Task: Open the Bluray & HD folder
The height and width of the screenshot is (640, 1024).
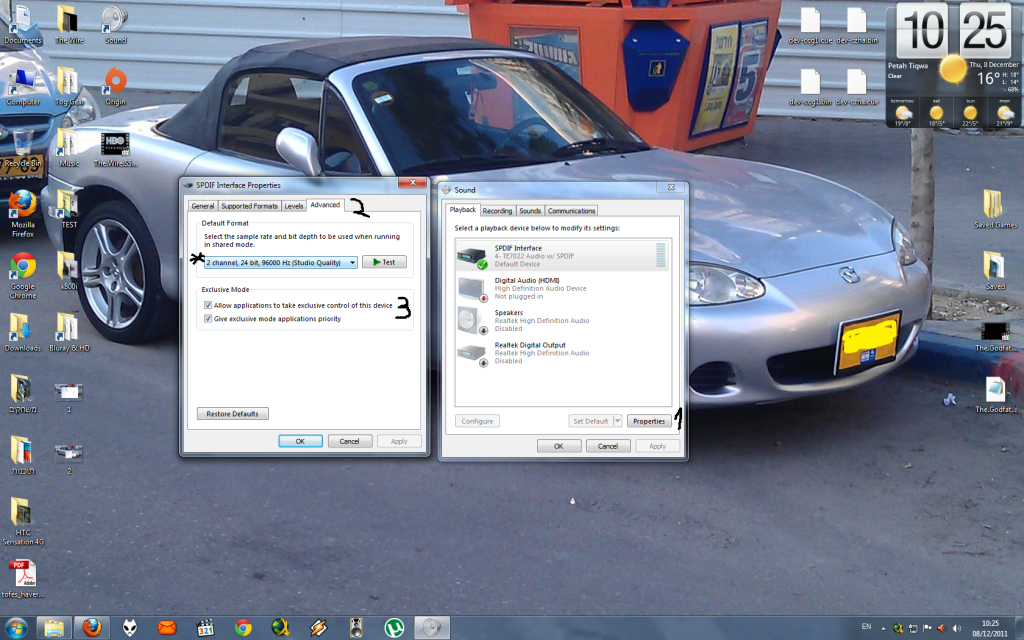Action: (69, 333)
